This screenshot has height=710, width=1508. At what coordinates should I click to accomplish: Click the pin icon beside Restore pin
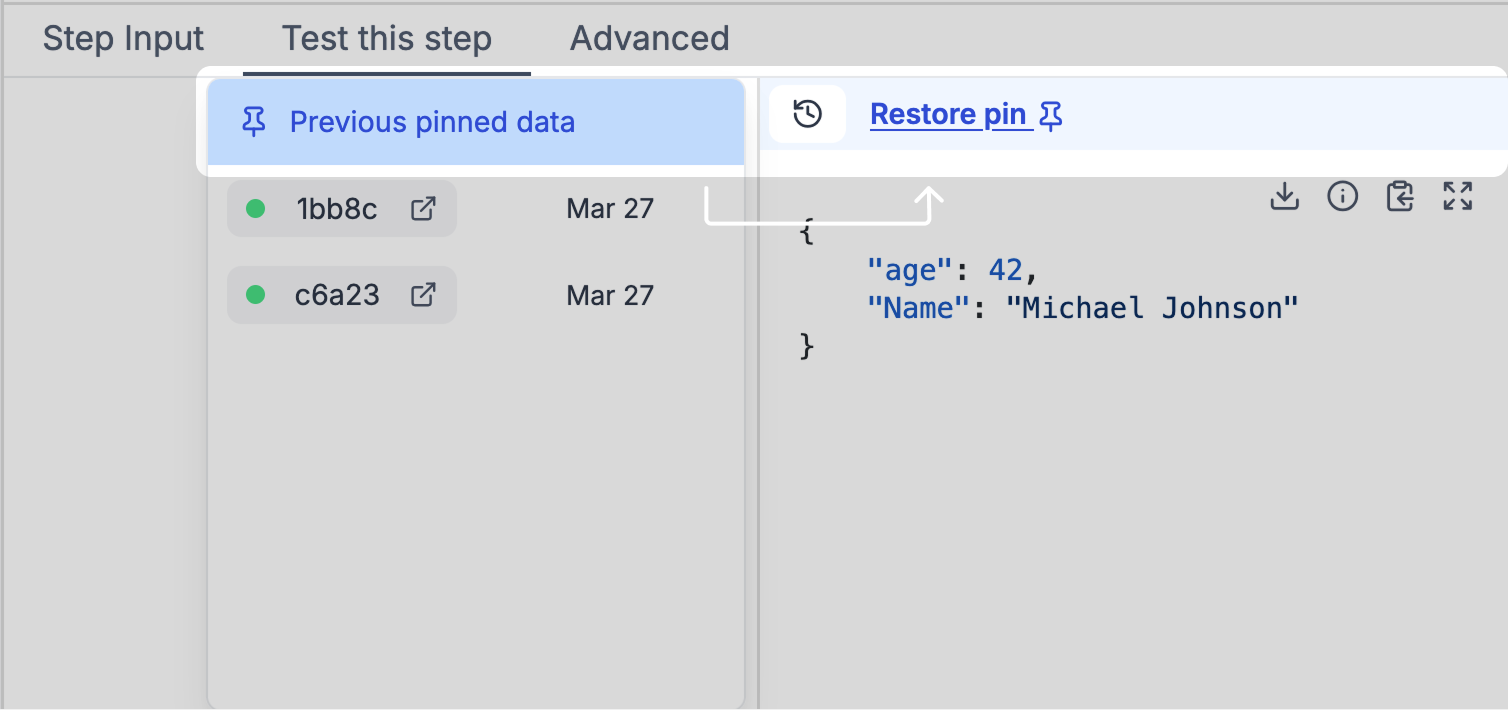pyautogui.click(x=1050, y=116)
